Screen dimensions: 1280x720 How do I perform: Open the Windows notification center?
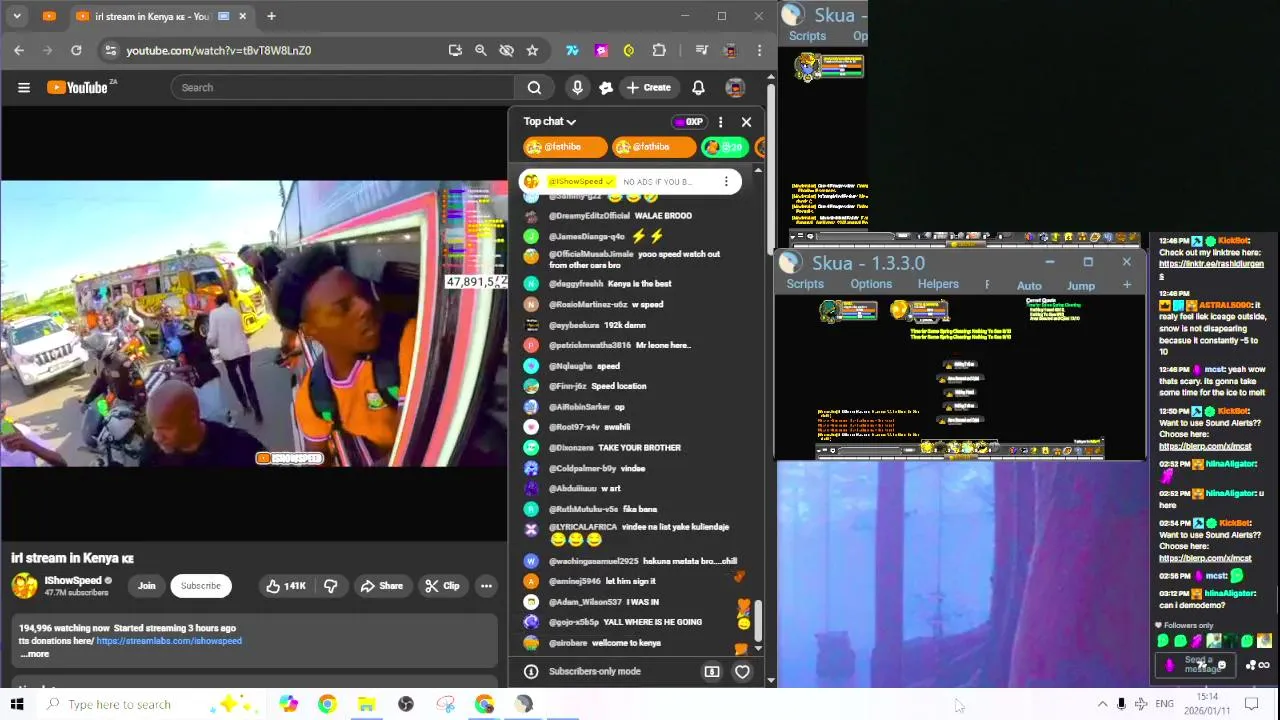(1251, 704)
